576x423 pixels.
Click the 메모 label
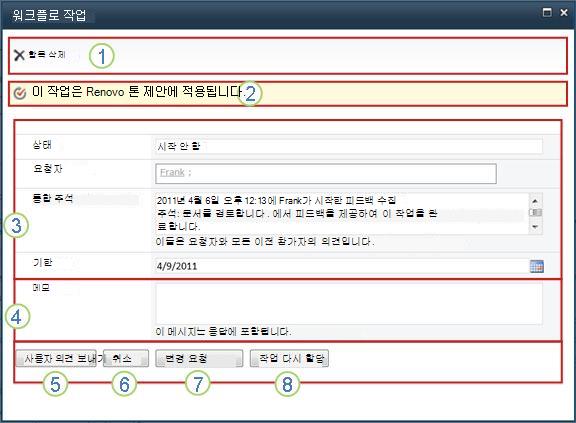pos(41,288)
